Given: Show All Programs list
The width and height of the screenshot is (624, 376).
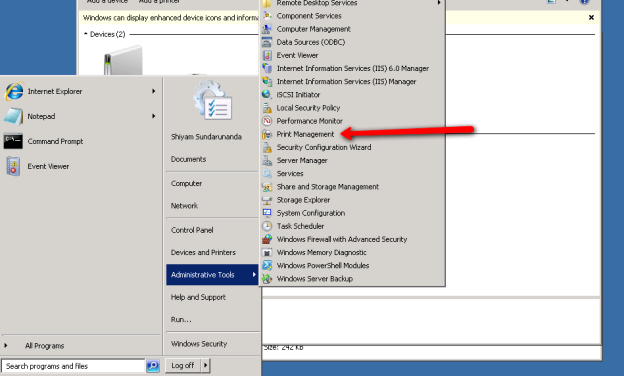Looking at the screenshot, I should click(44, 346).
